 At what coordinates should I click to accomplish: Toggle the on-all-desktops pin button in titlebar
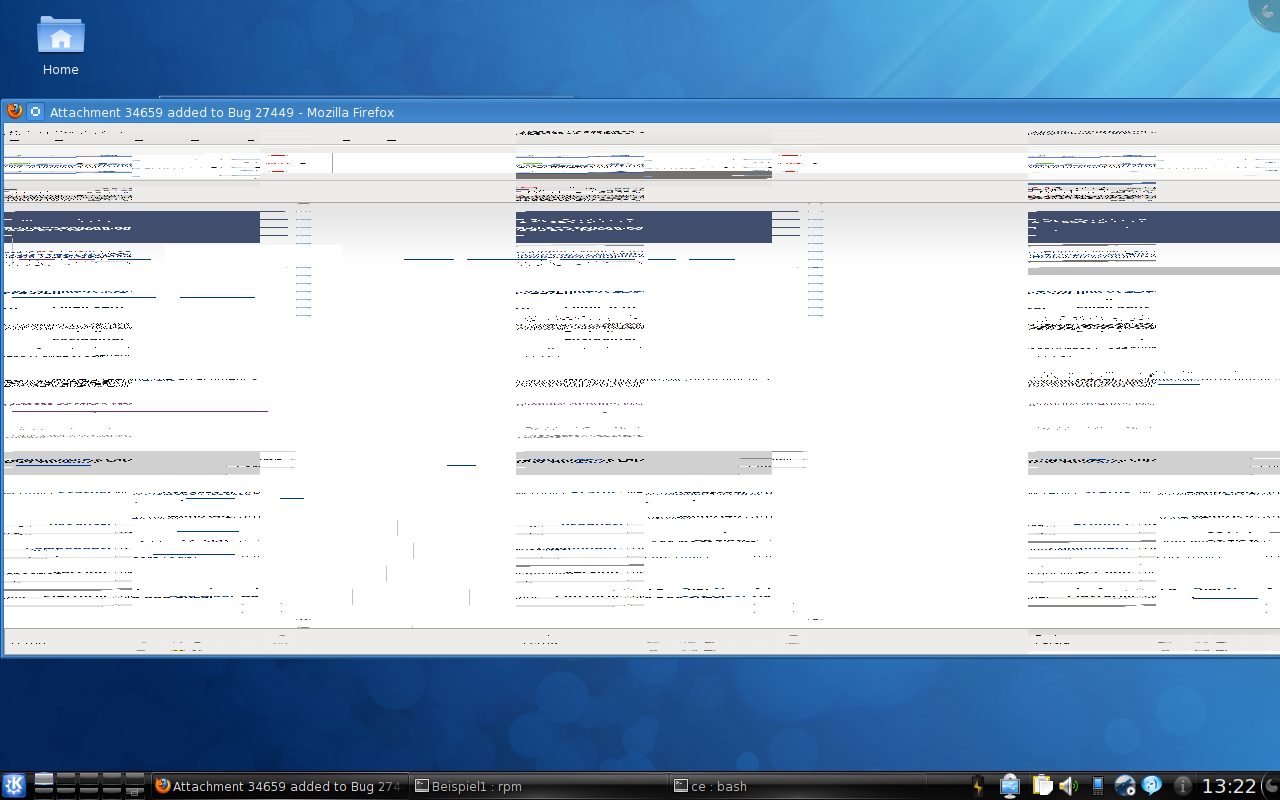tap(35, 111)
